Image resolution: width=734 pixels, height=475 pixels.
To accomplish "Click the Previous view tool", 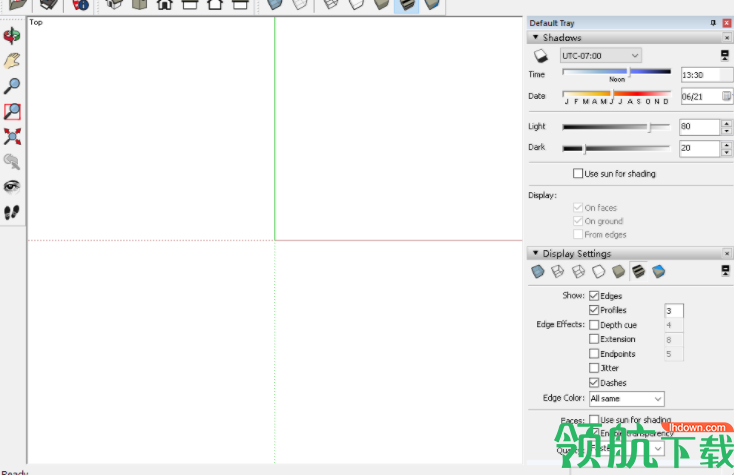I will [x=12, y=162].
